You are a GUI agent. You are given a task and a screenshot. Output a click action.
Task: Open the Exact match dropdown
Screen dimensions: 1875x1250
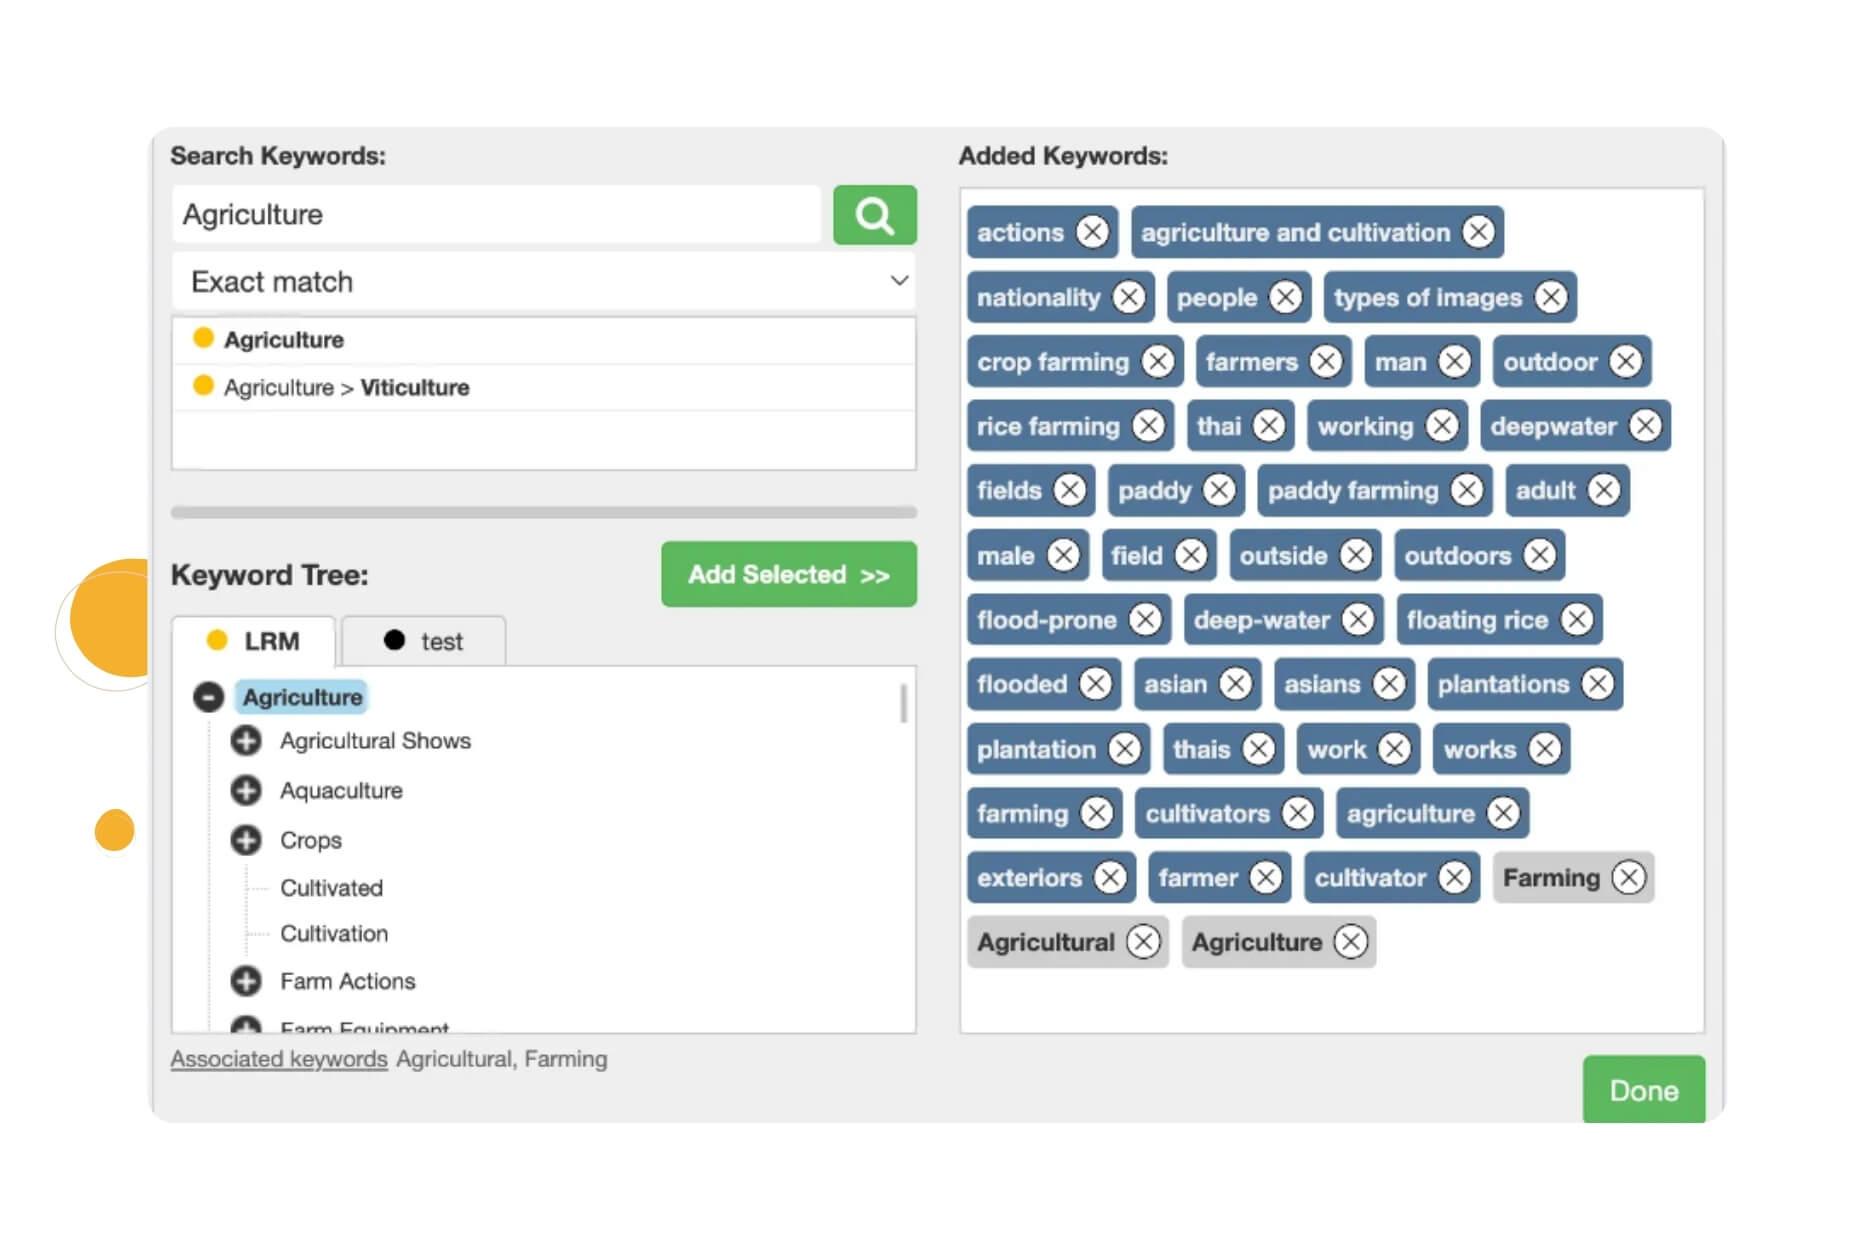[x=544, y=282]
